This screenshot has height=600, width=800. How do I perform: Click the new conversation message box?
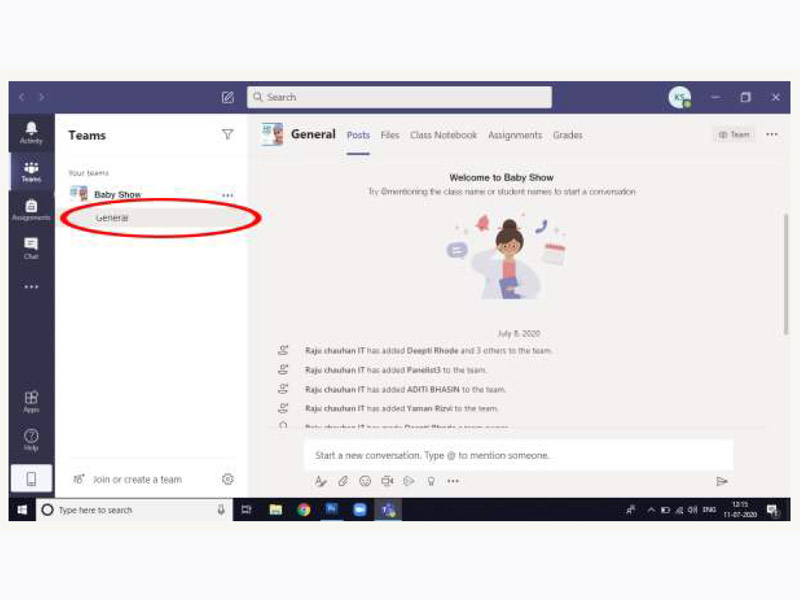pyautogui.click(x=519, y=455)
